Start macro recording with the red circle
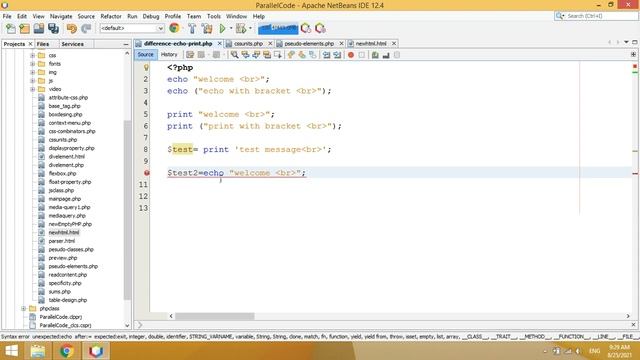 pos(351,55)
